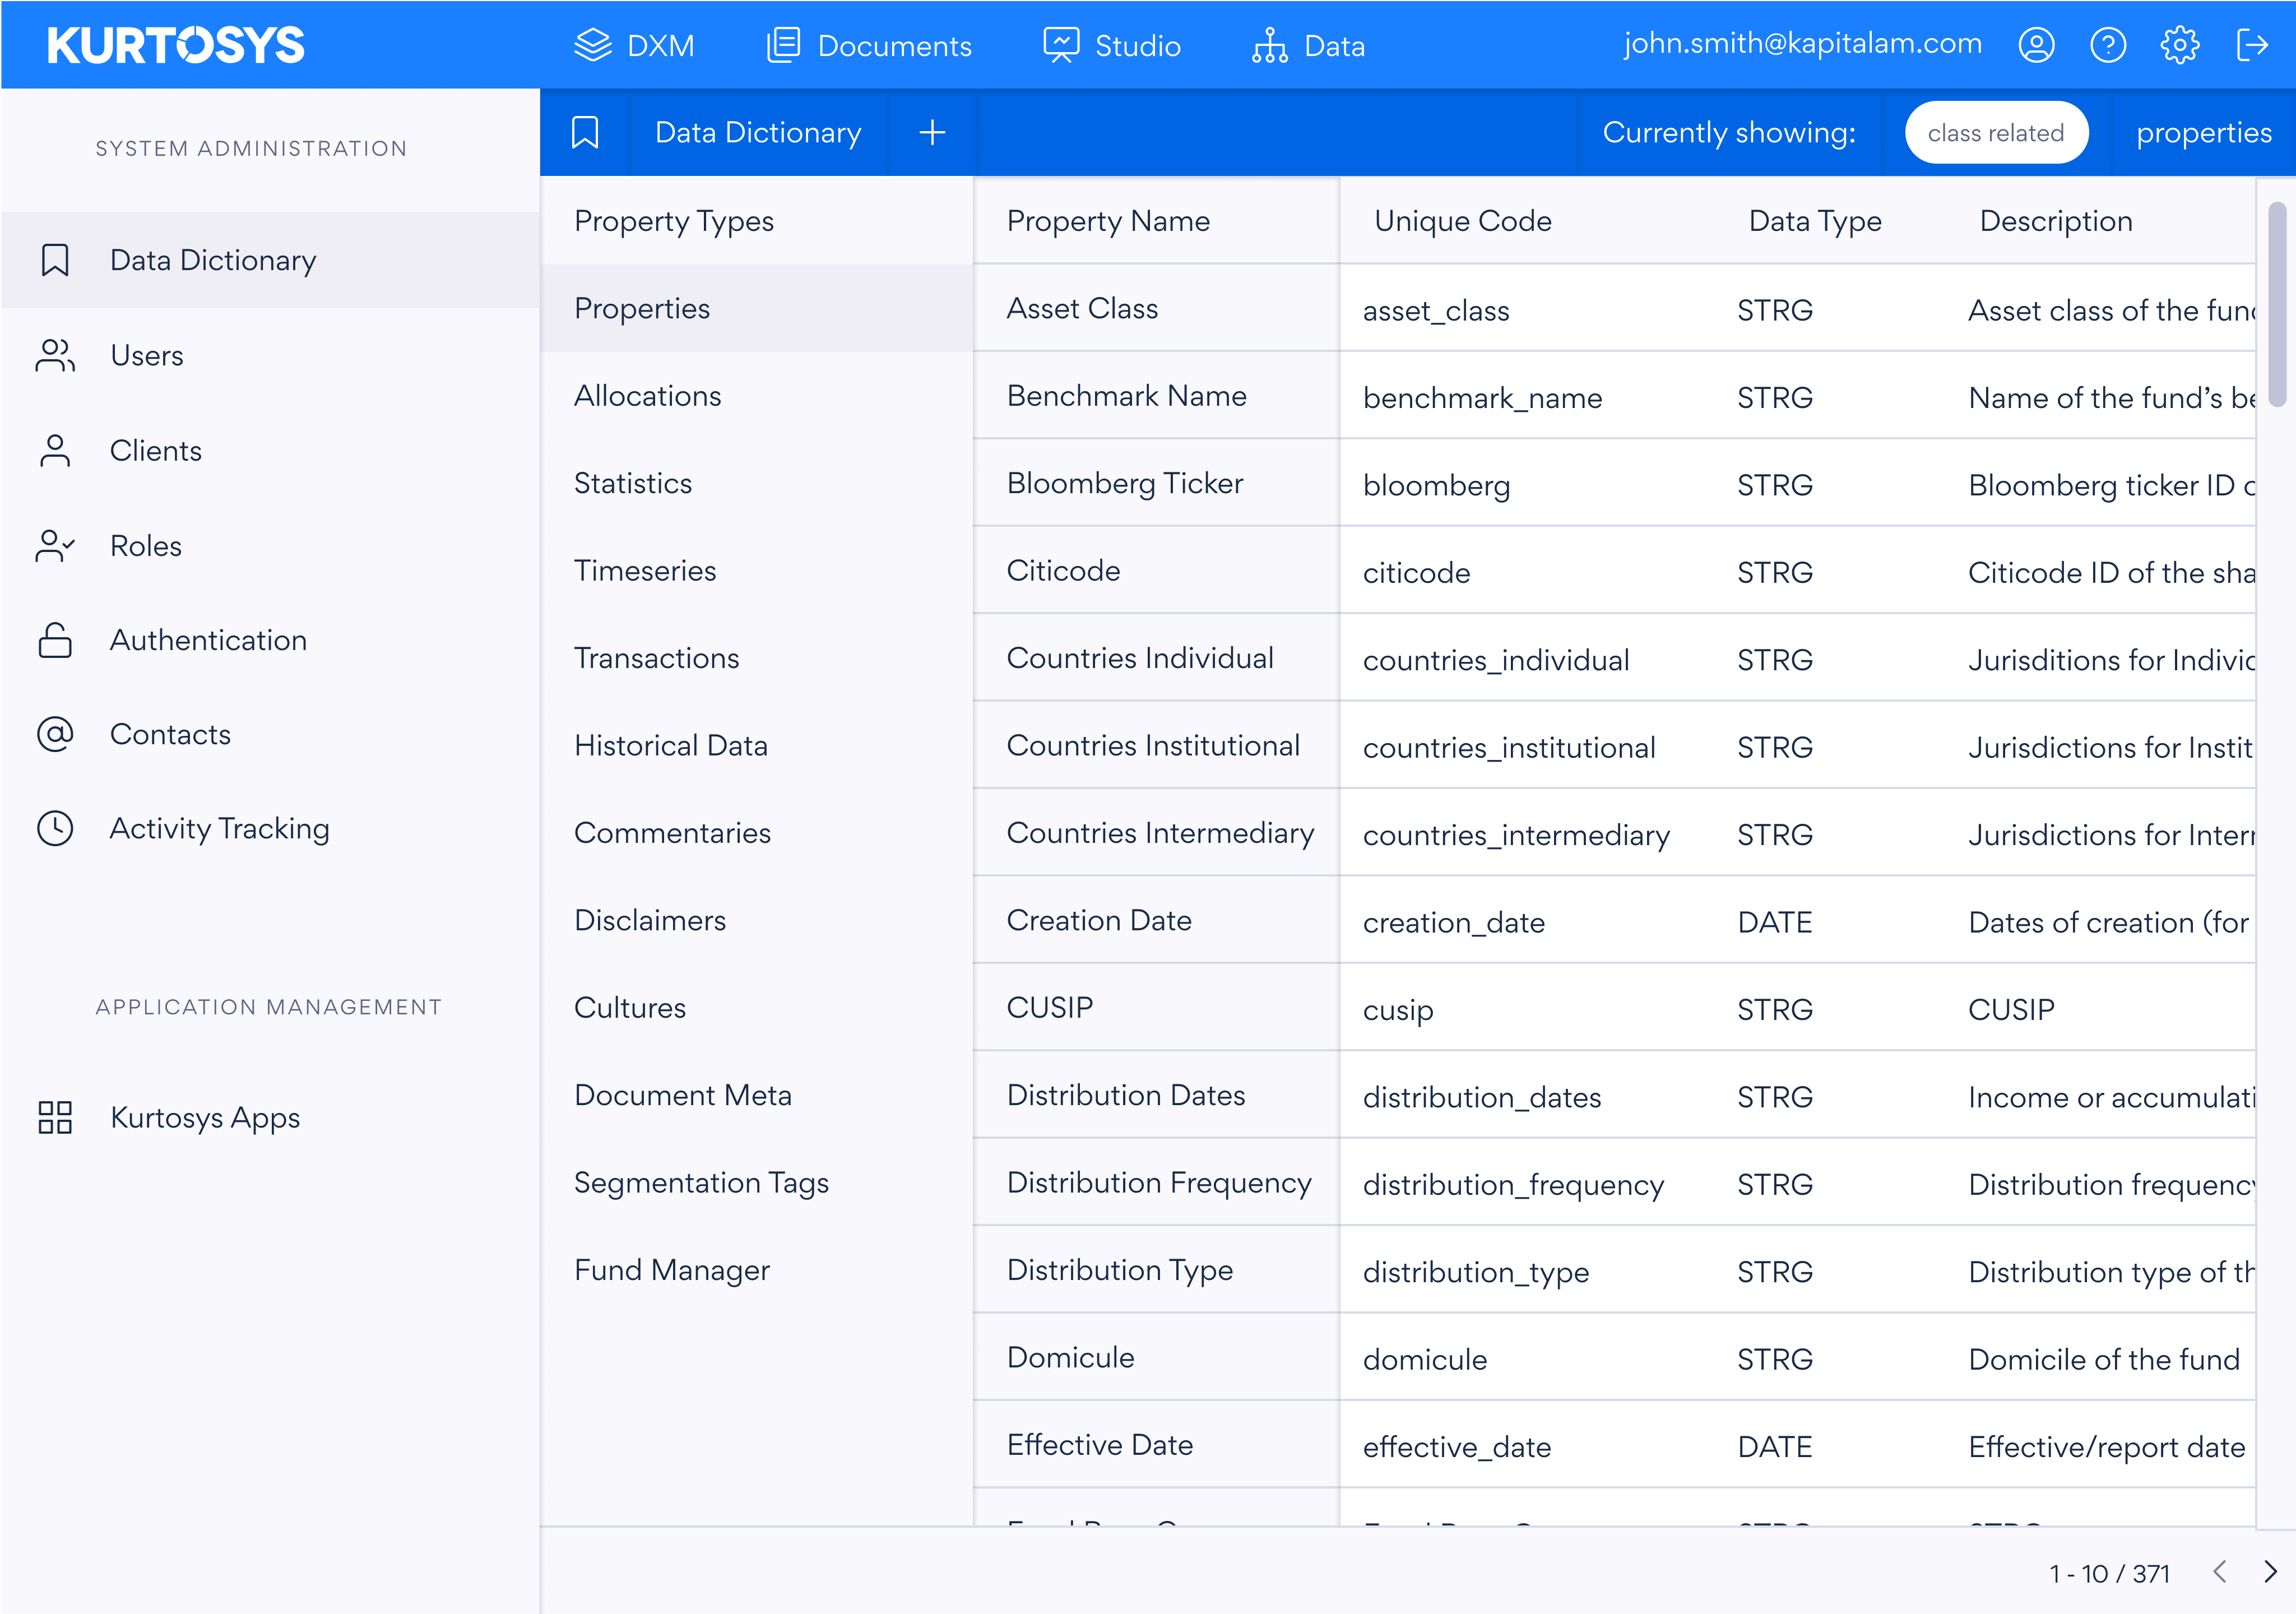Open the DXM top navigation menu

click(634, 45)
